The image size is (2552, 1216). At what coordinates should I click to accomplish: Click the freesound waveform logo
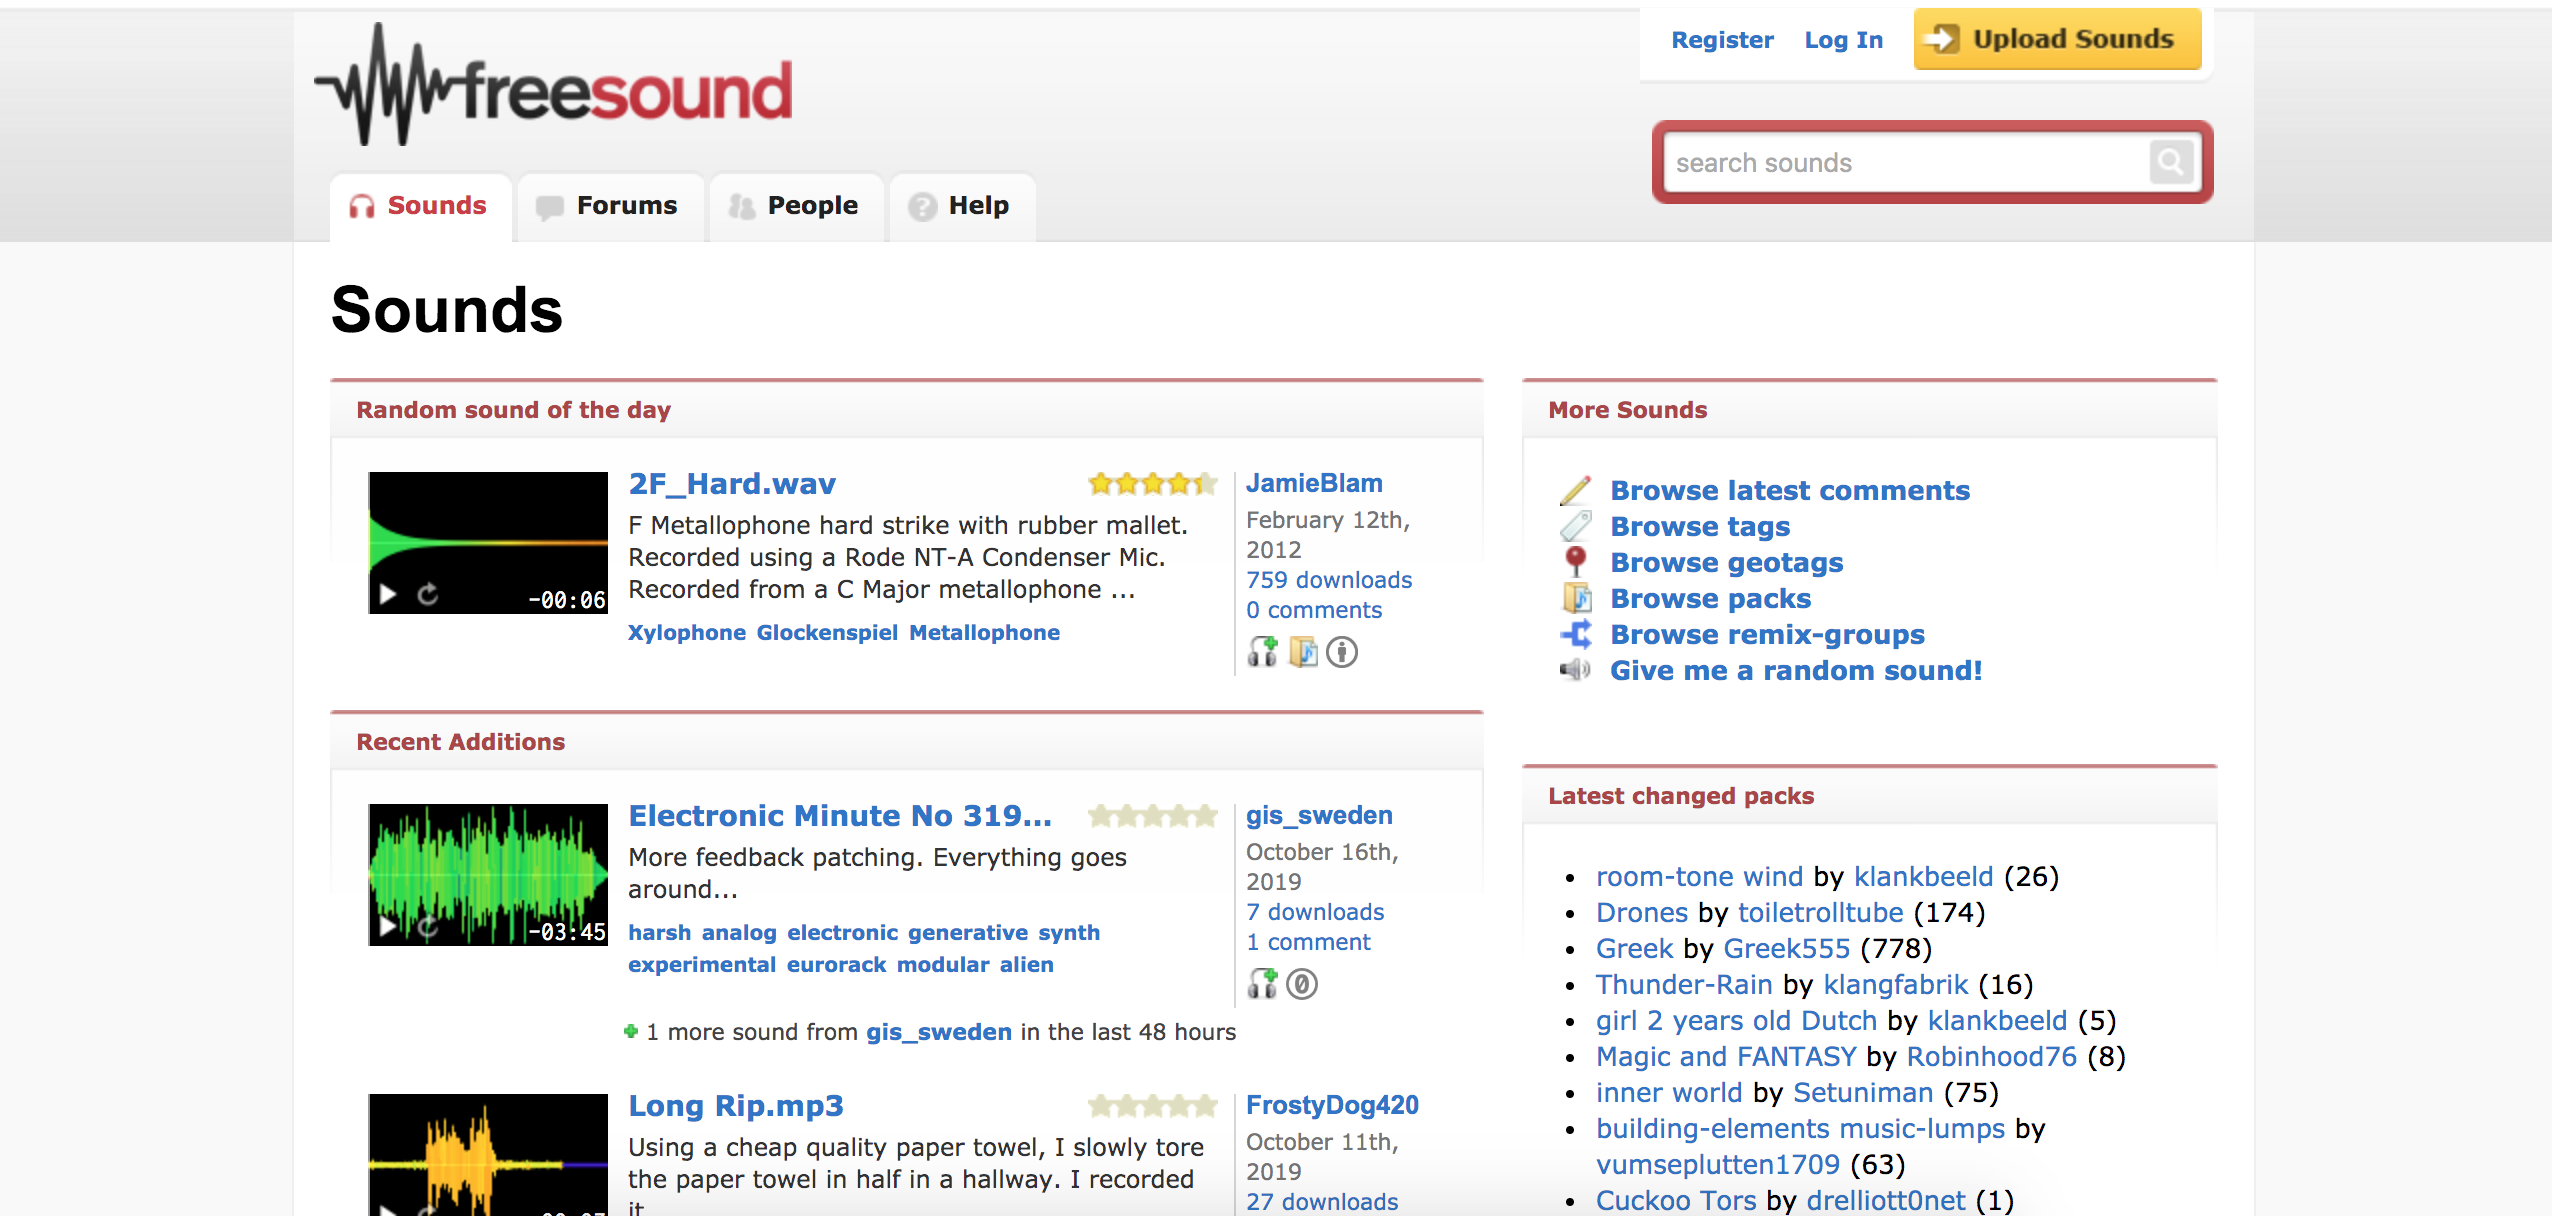pos(553,86)
